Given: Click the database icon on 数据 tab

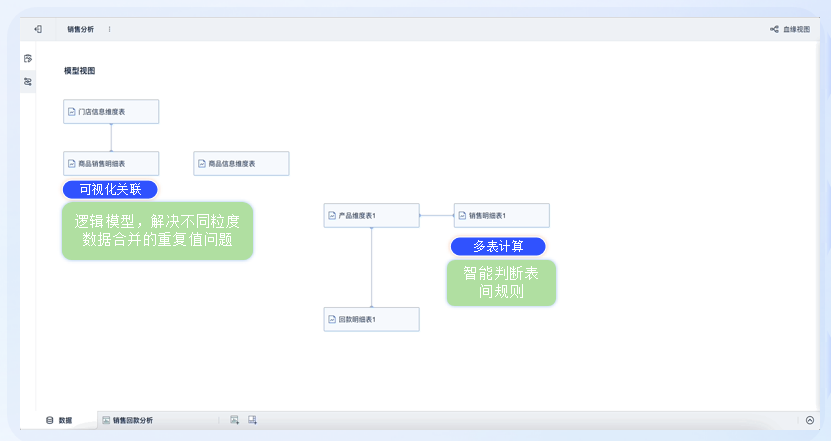Looking at the screenshot, I should pyautogui.click(x=50, y=420).
